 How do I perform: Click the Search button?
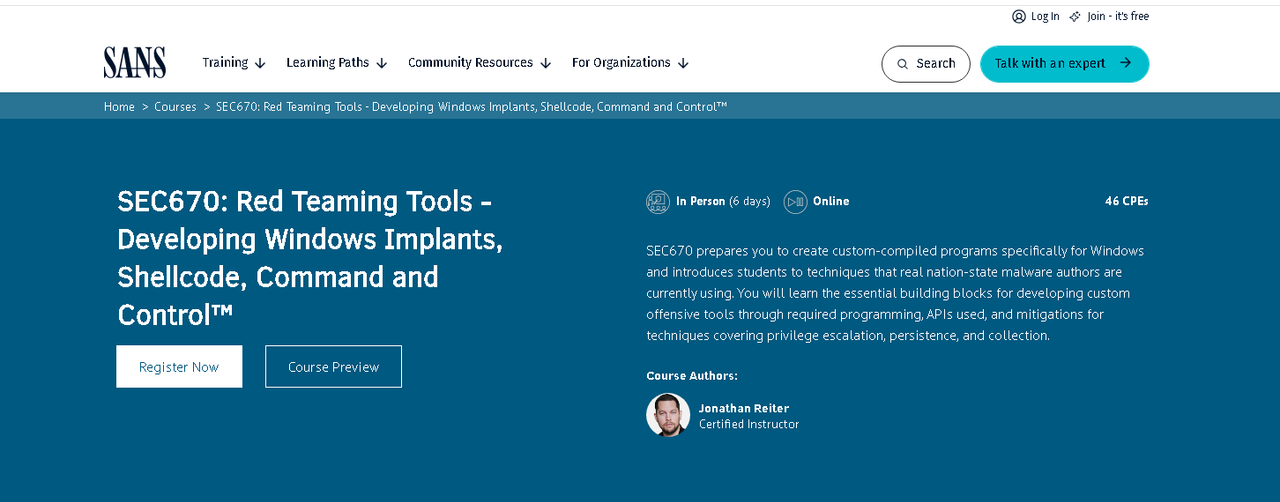(x=926, y=64)
